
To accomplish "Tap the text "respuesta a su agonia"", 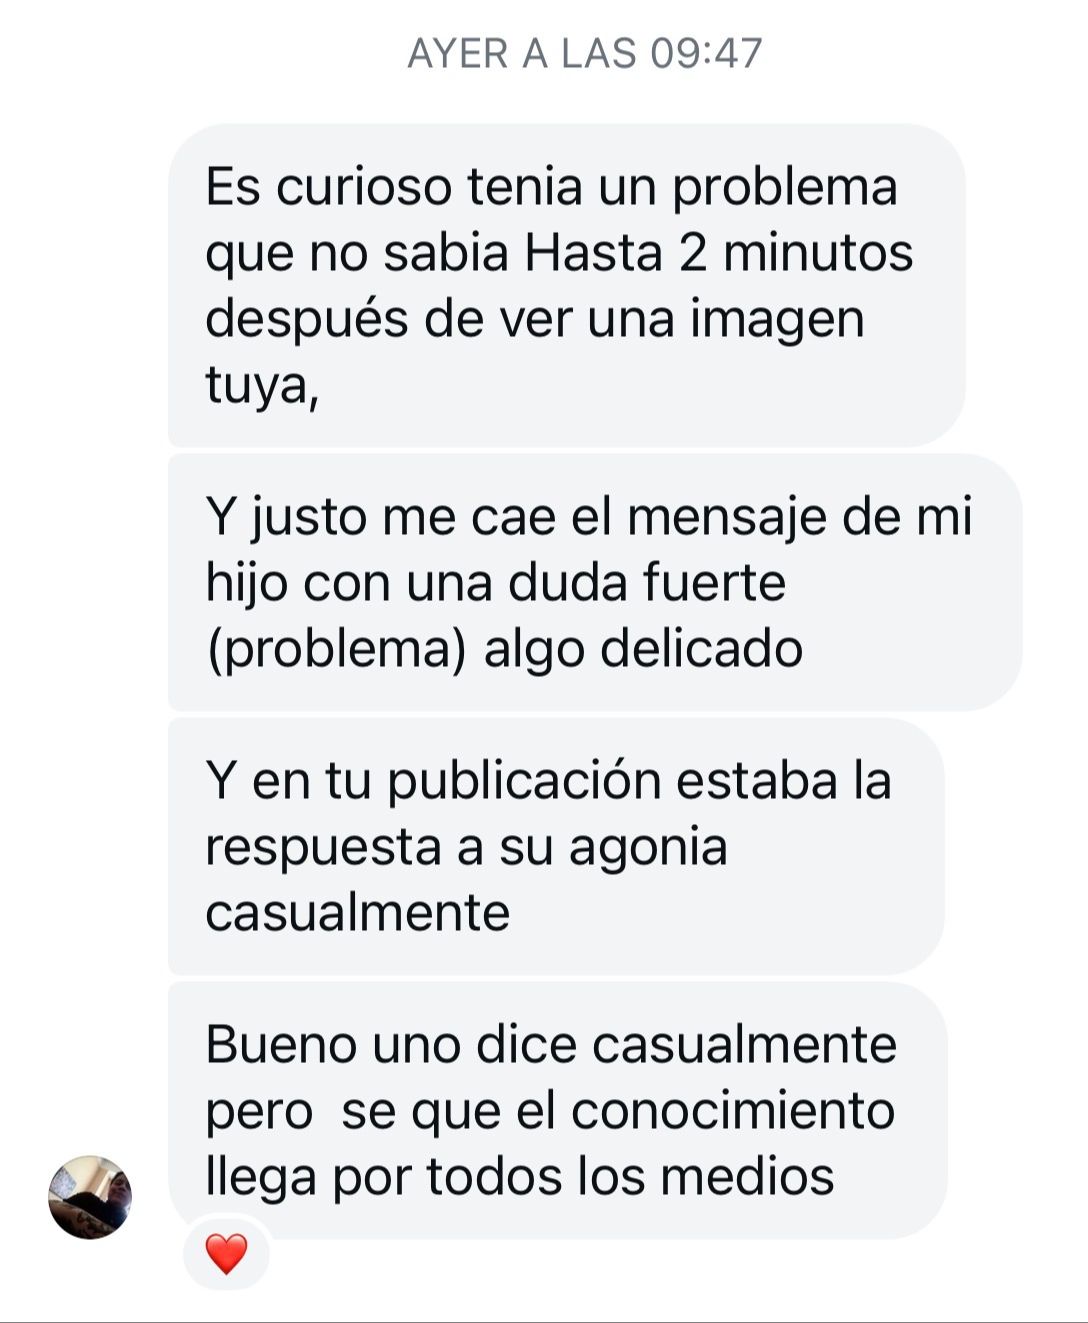I will [466, 848].
